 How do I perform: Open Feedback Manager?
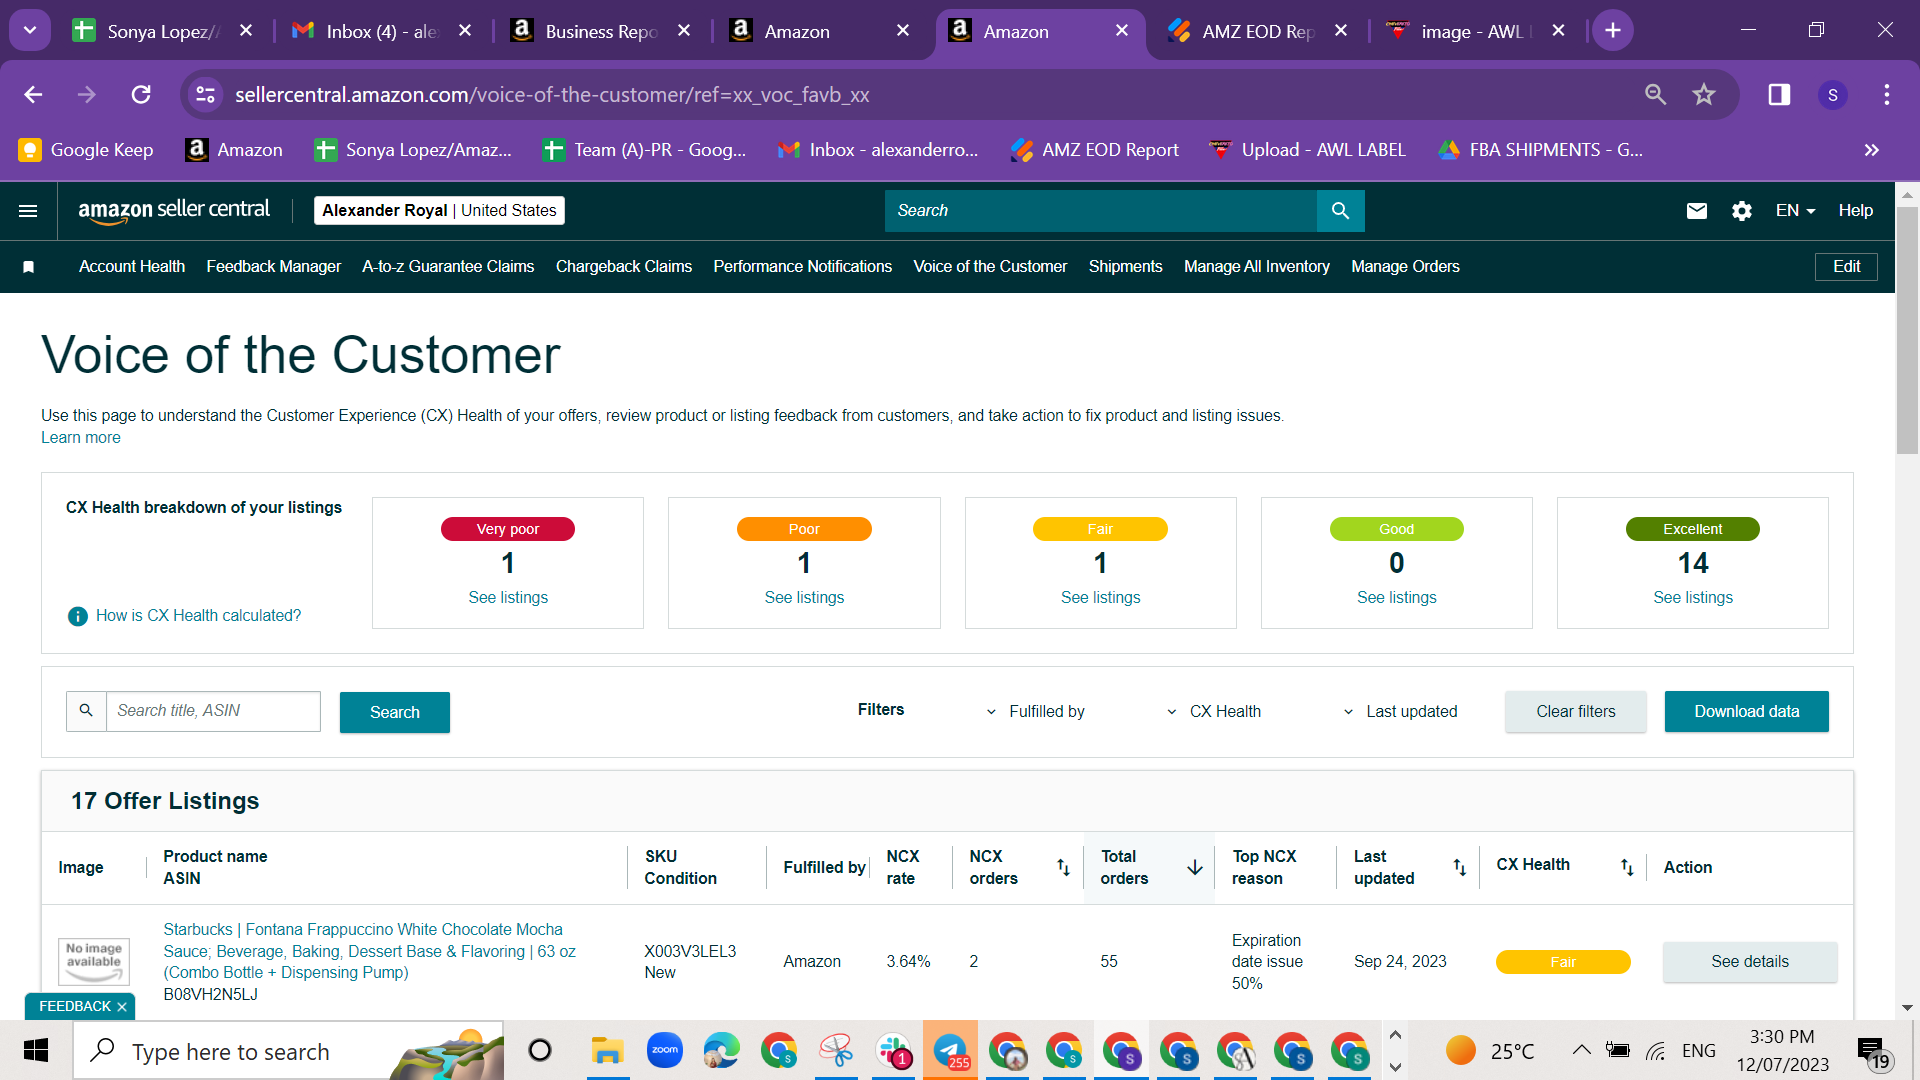pos(273,267)
